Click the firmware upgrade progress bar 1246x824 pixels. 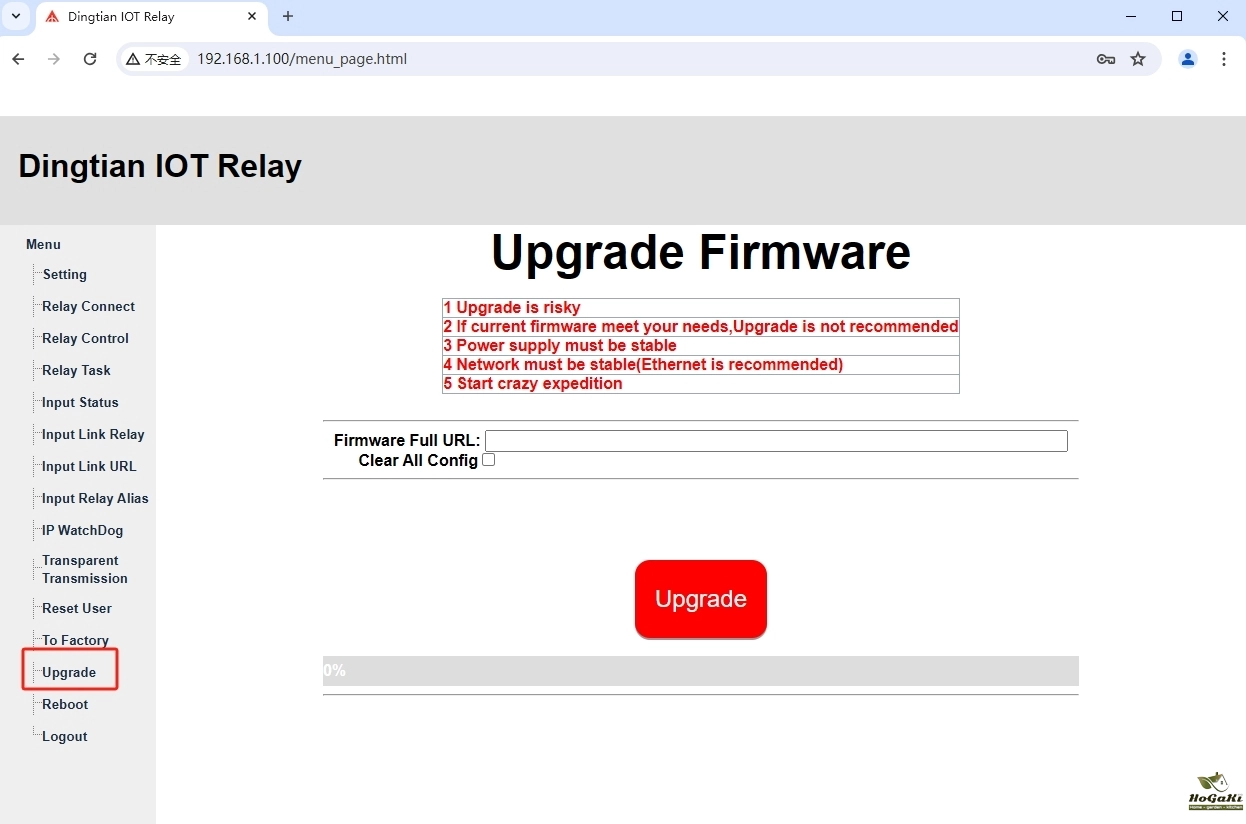click(700, 670)
